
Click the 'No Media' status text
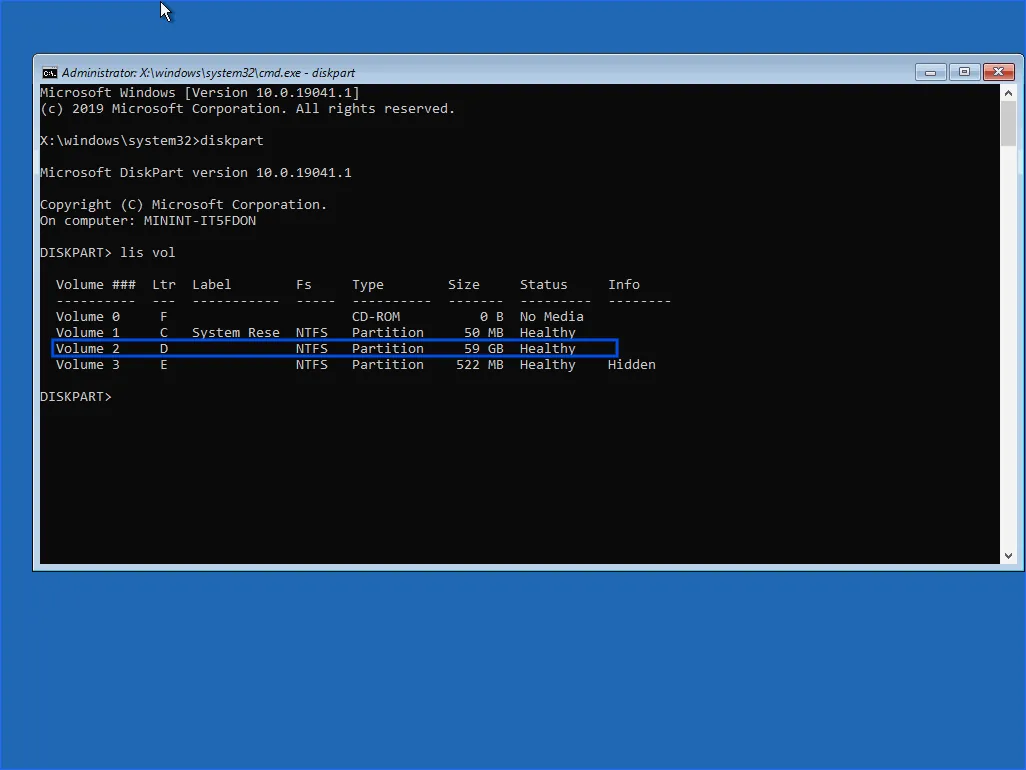click(x=551, y=317)
